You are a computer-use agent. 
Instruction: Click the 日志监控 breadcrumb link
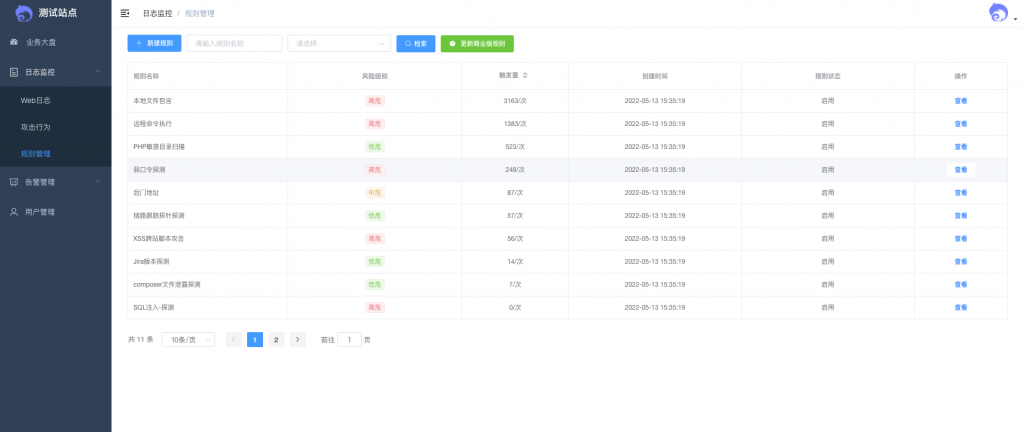(157, 13)
